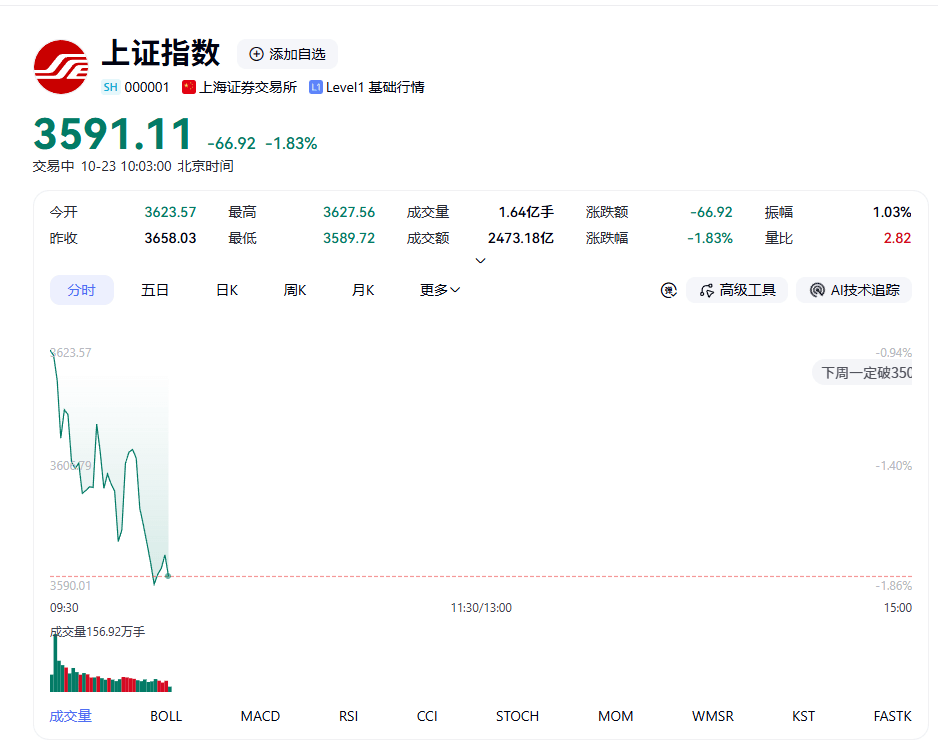Image resolution: width=938 pixels, height=750 pixels.
Task: Click 最高 value 3627.56
Action: tap(349, 212)
